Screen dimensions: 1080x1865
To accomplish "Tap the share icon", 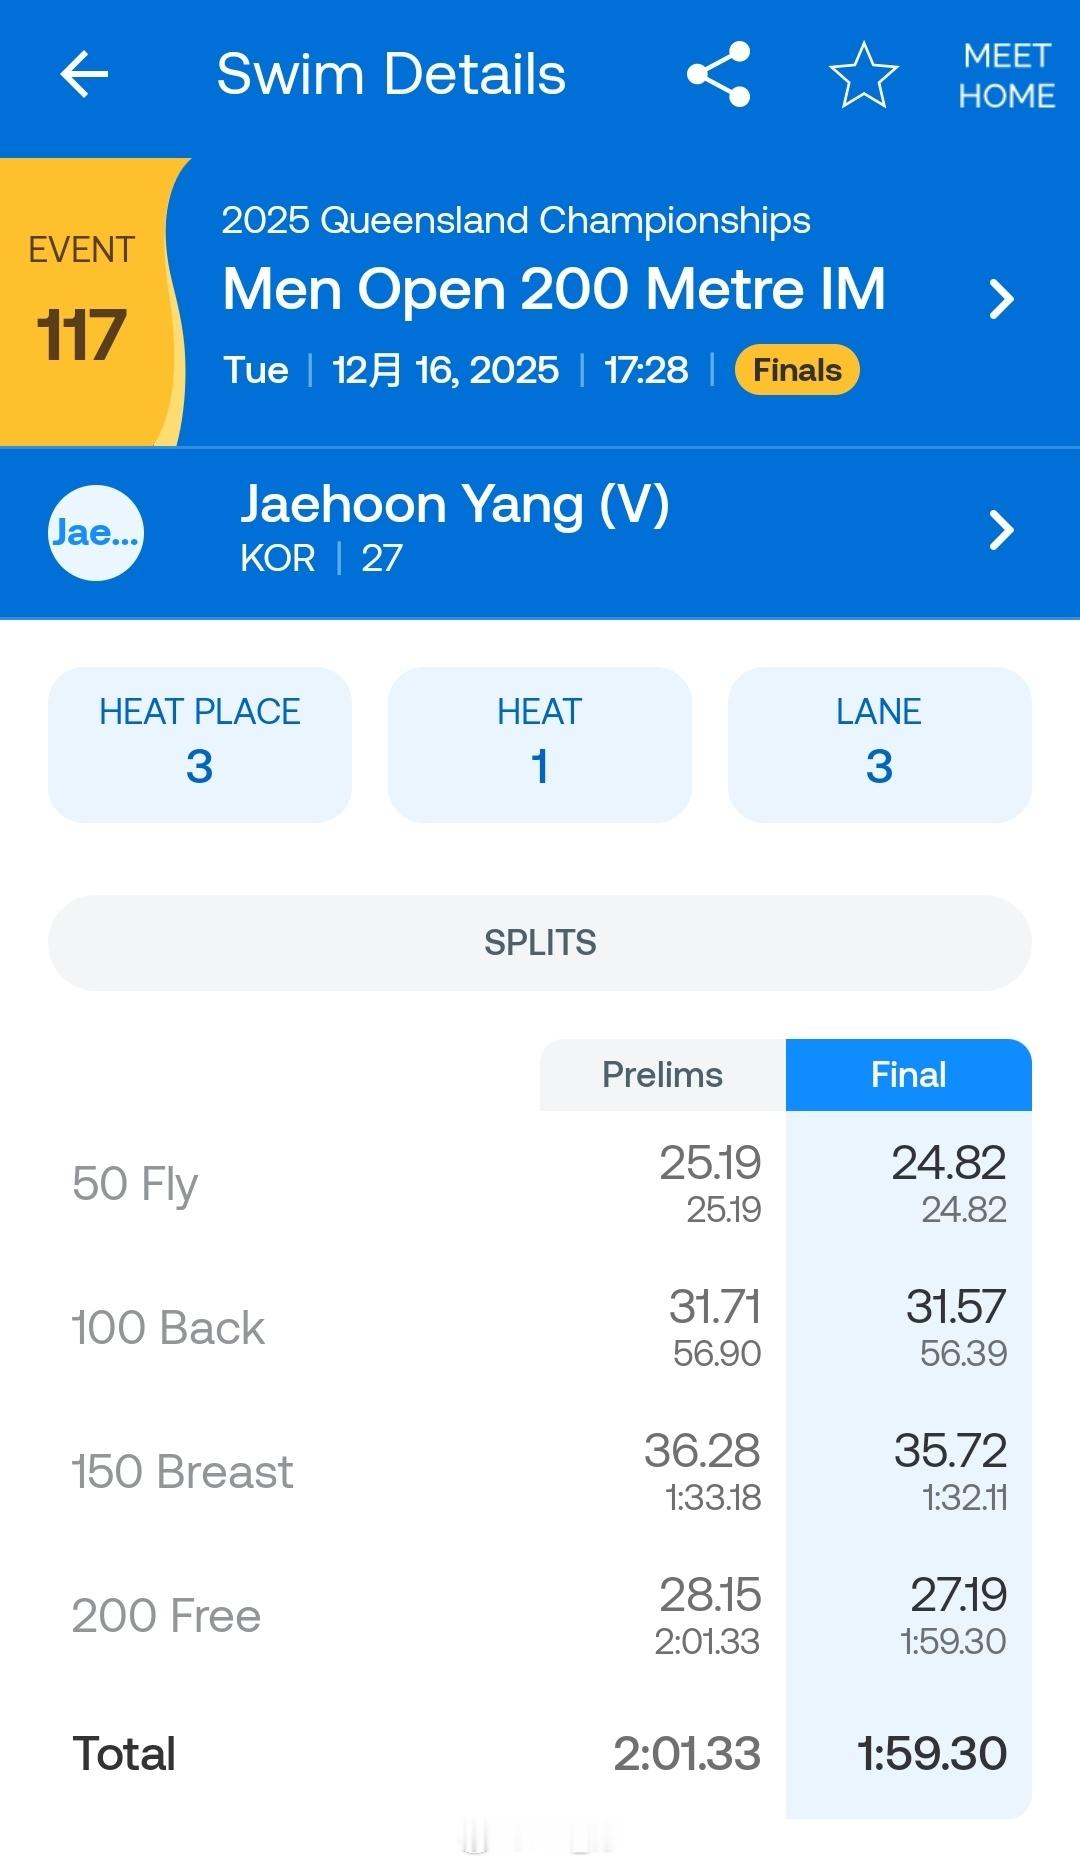I will (x=718, y=74).
